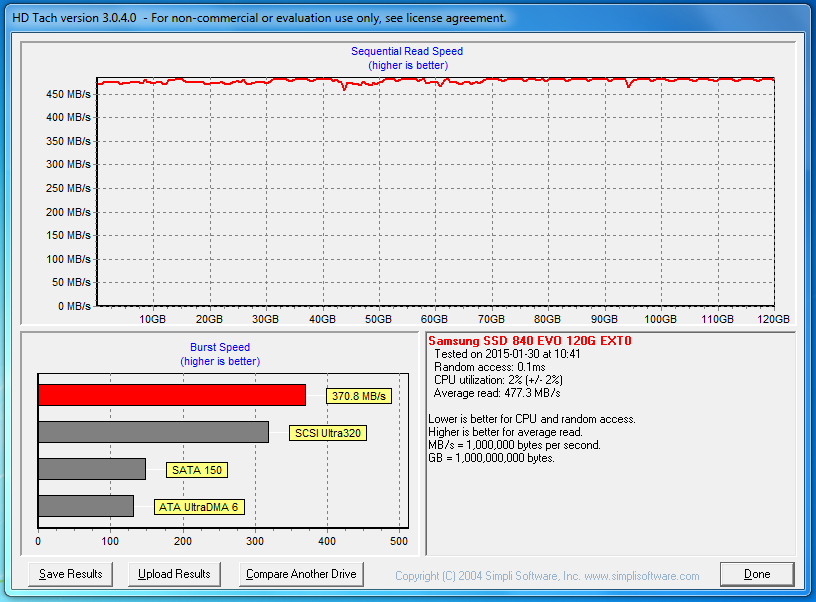The width and height of the screenshot is (816, 602).
Task: Click the 500 tick on burst axis
Action: coord(399,541)
